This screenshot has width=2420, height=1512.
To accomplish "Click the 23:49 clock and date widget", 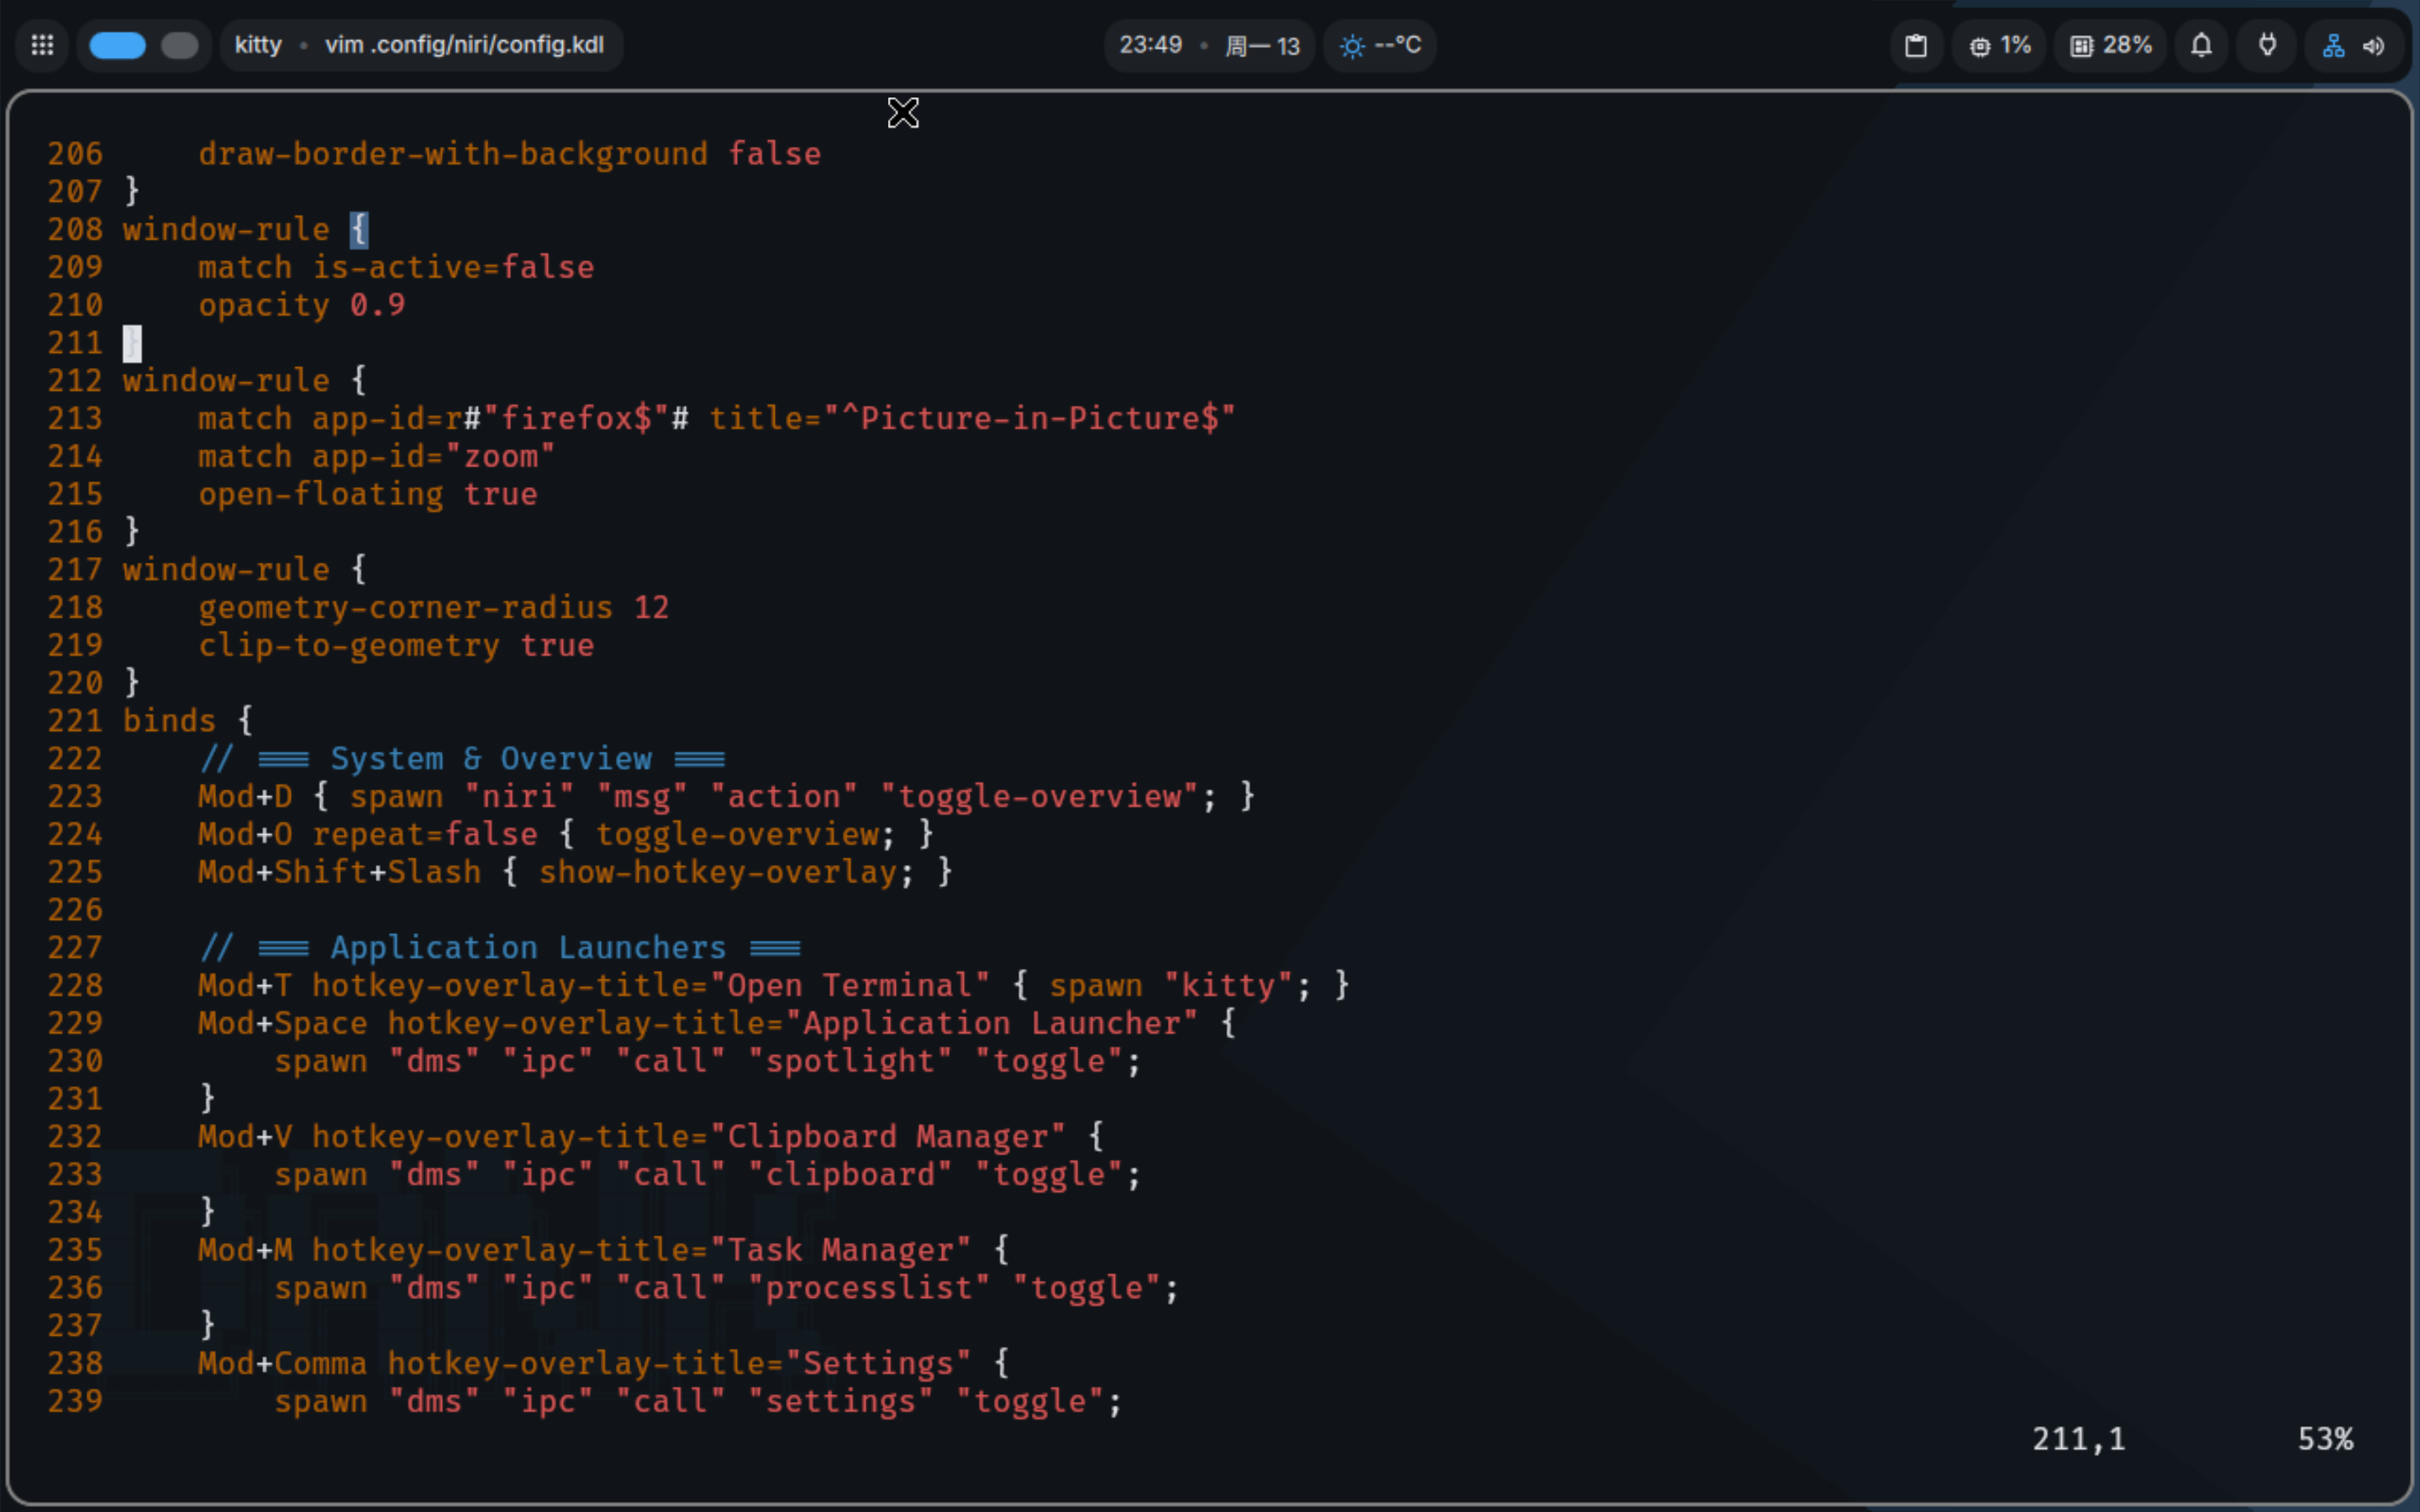I will (1208, 46).
